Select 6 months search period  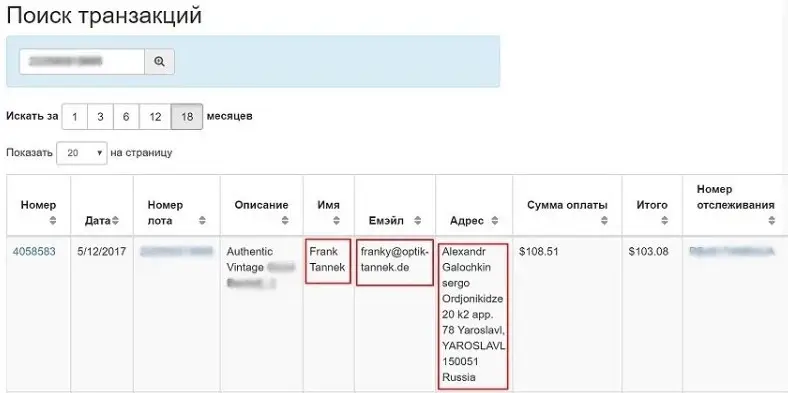tap(126, 117)
